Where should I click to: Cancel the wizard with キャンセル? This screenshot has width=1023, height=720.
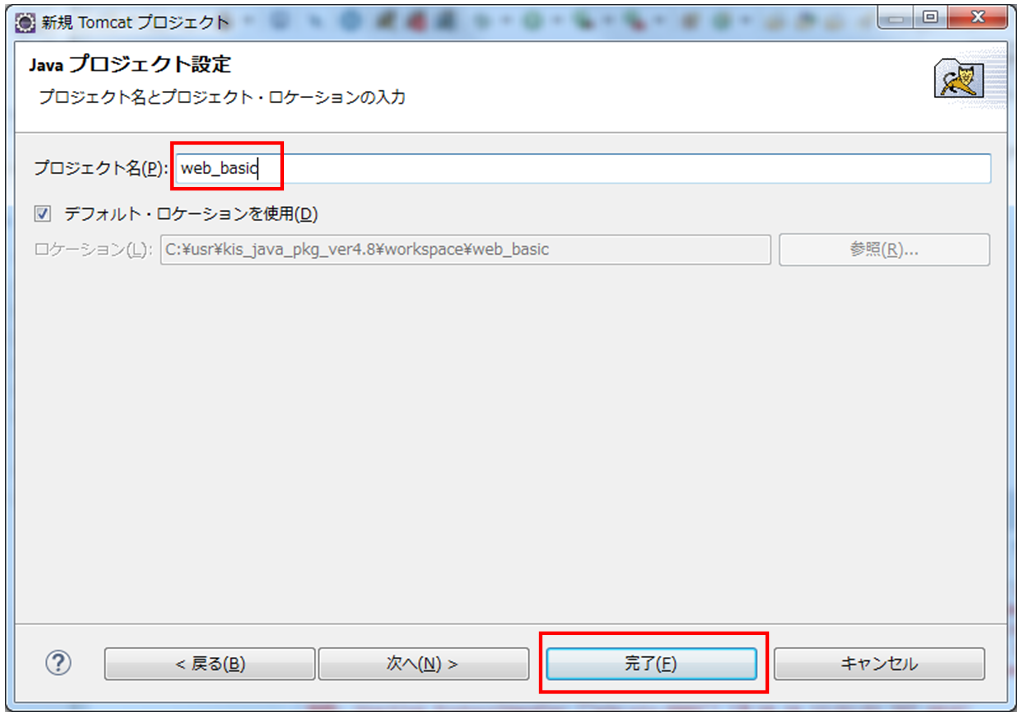click(x=879, y=664)
